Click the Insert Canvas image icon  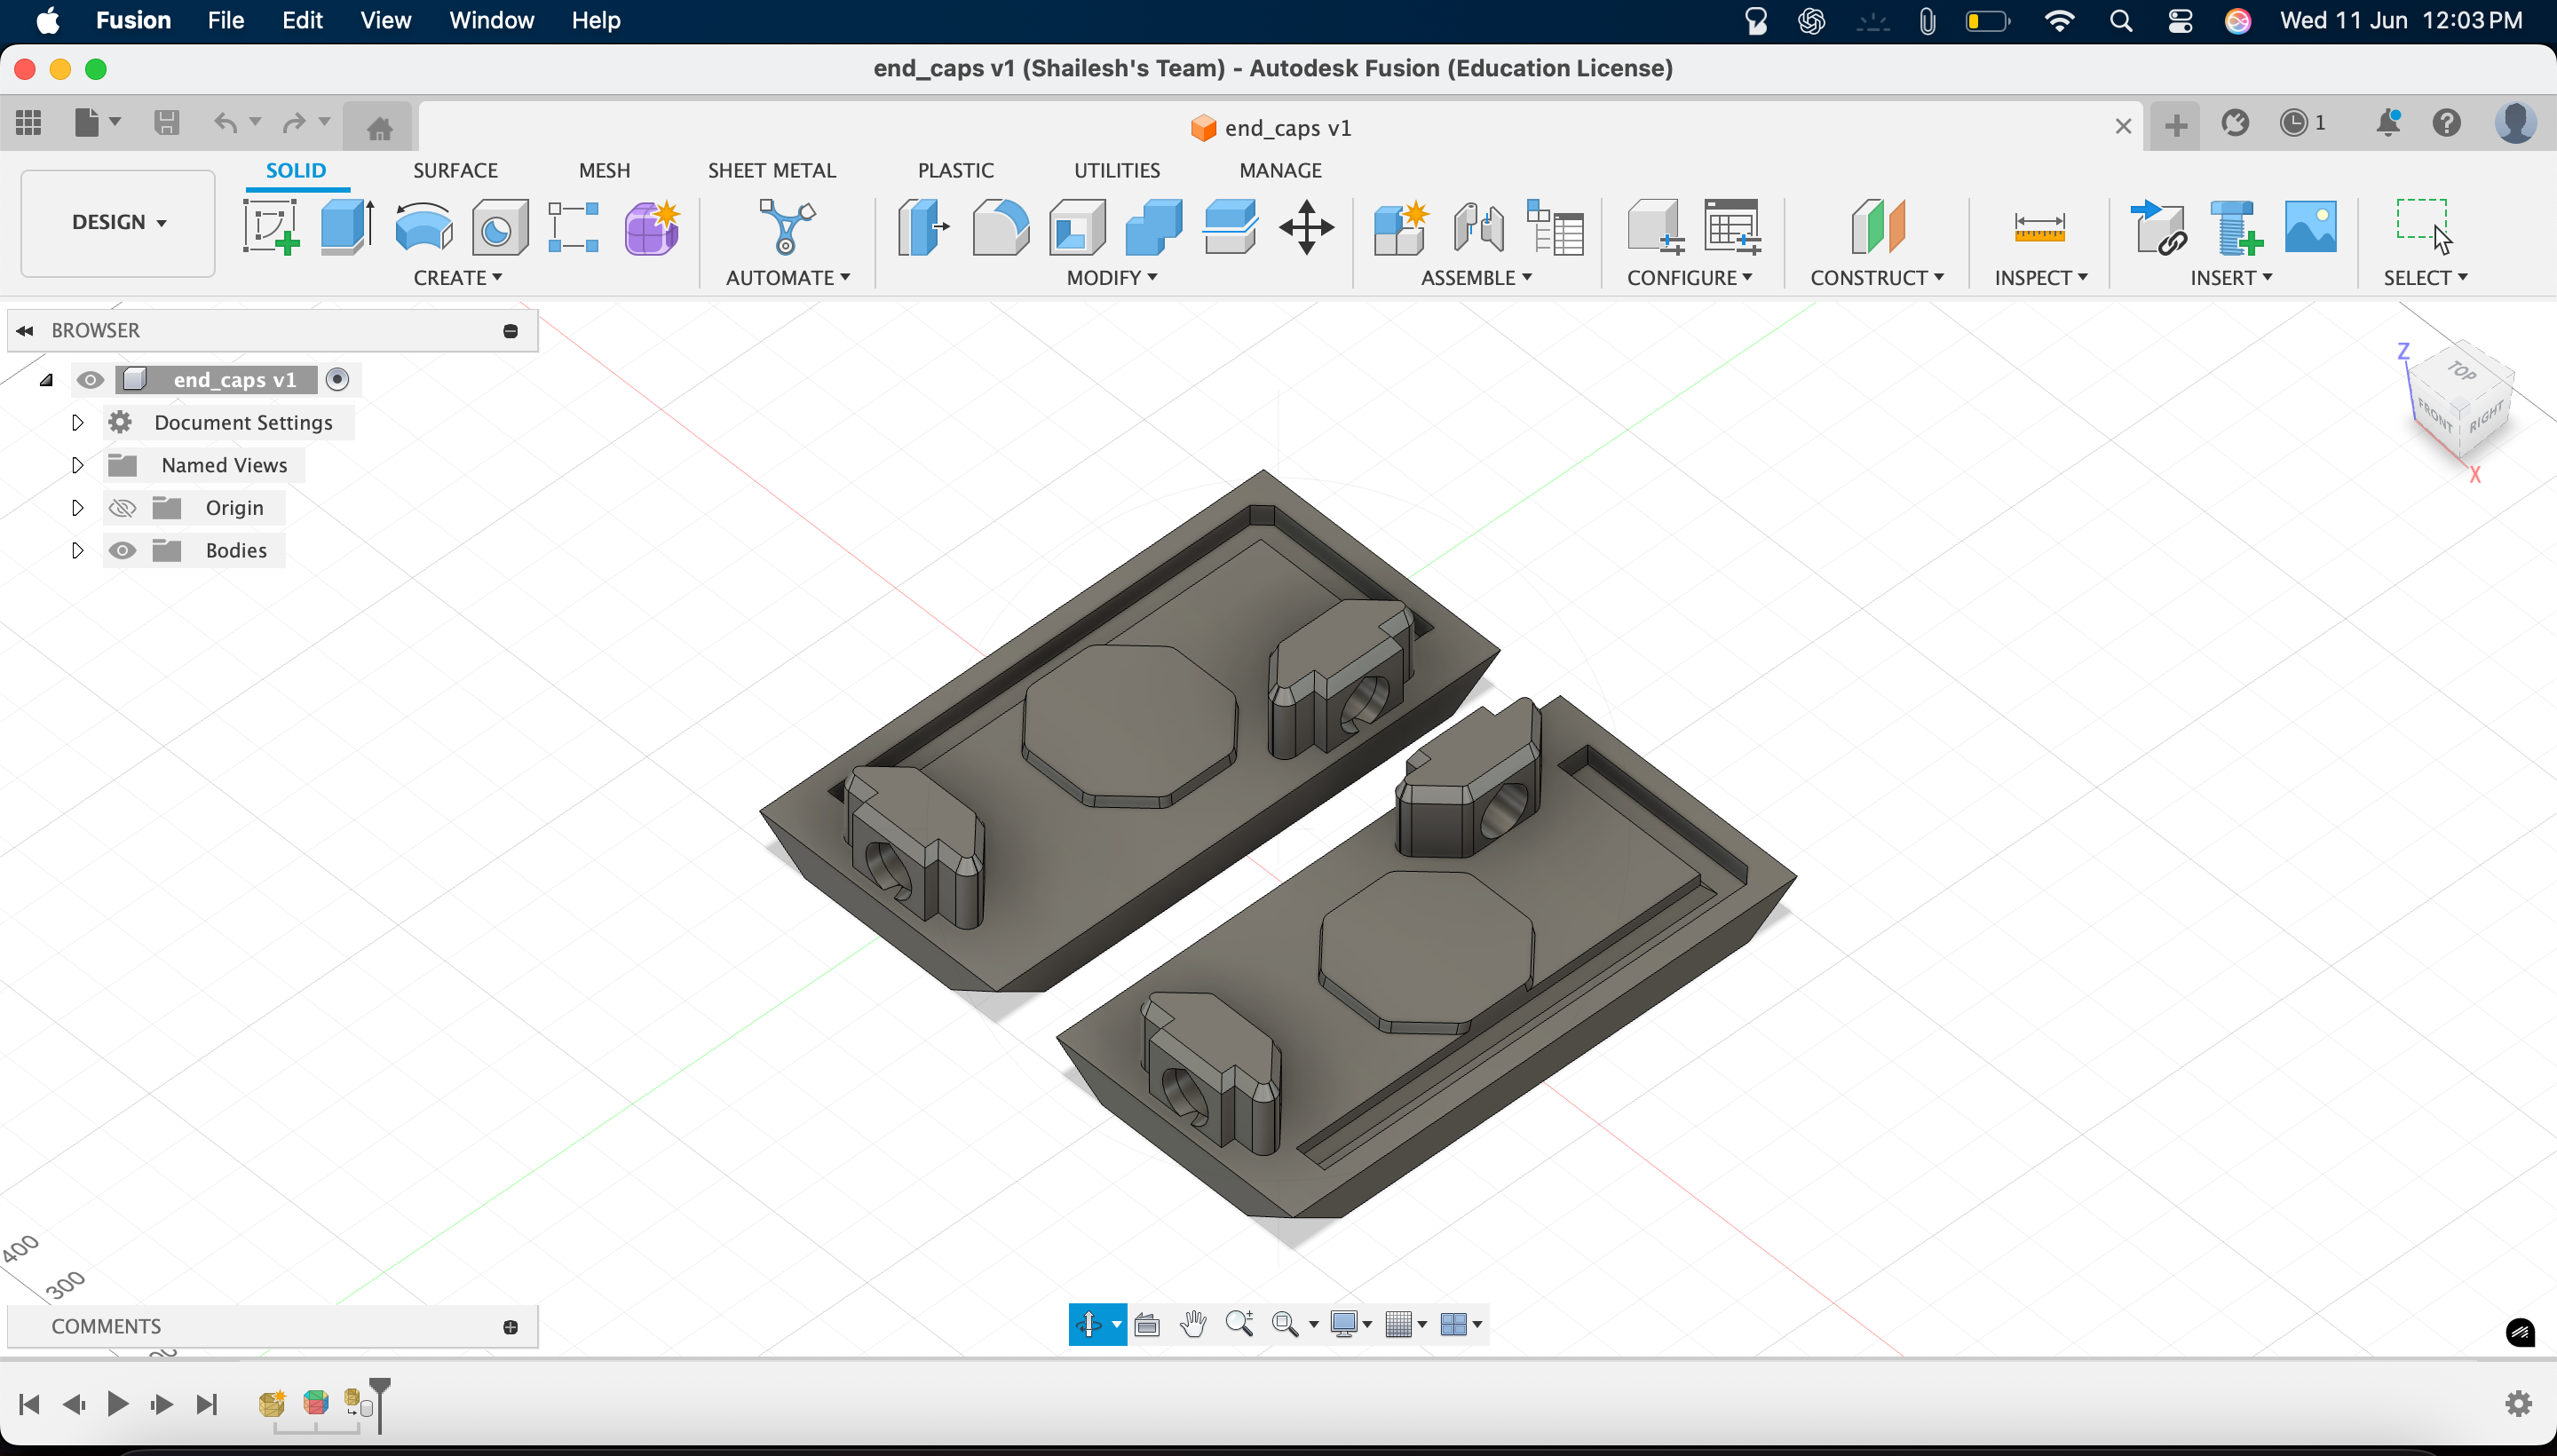(2310, 226)
